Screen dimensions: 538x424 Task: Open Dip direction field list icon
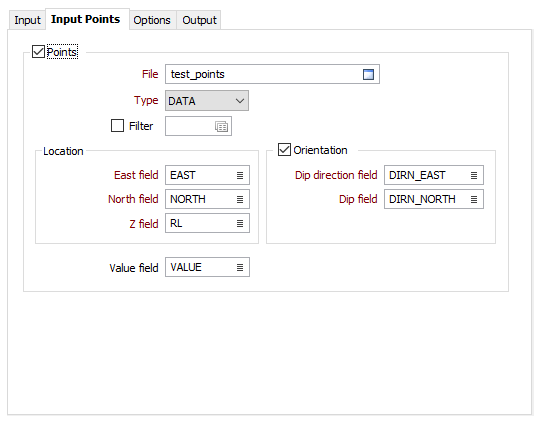tap(474, 175)
